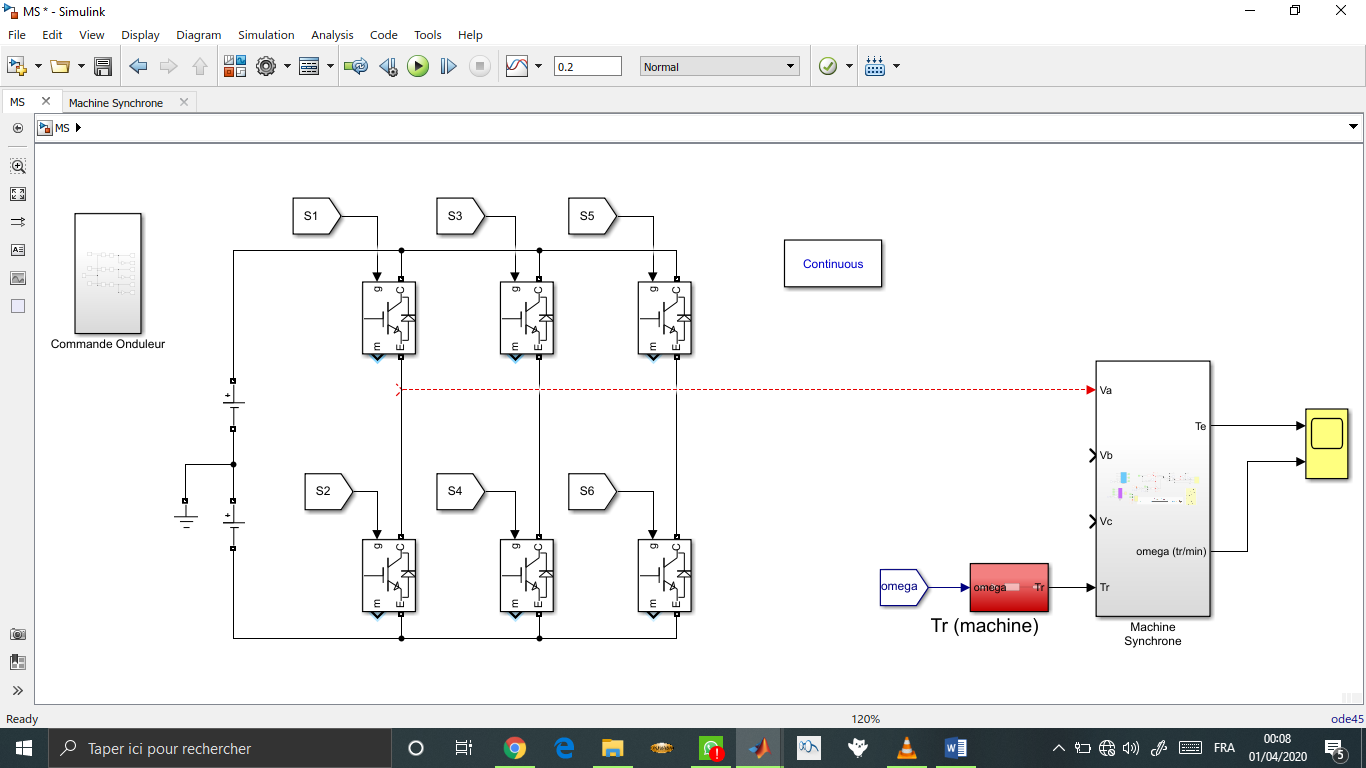The height and width of the screenshot is (768, 1366).
Task: Open the Simulation menu
Action: coord(266,34)
